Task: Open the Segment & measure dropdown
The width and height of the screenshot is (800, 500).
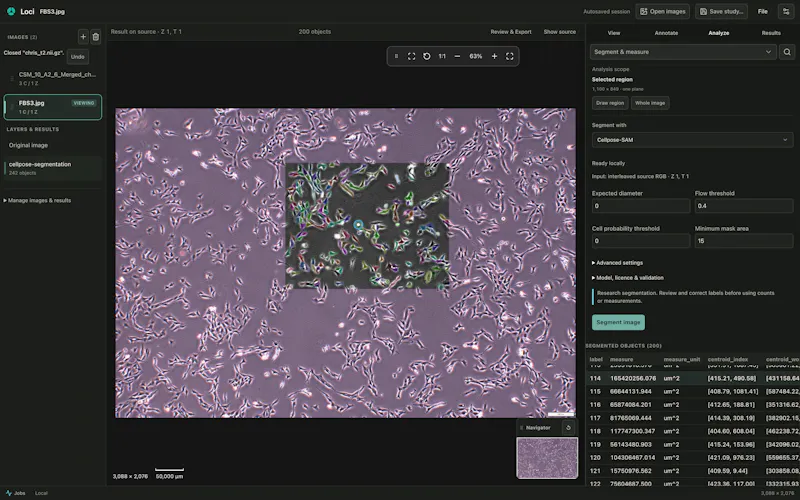Action: [x=683, y=52]
